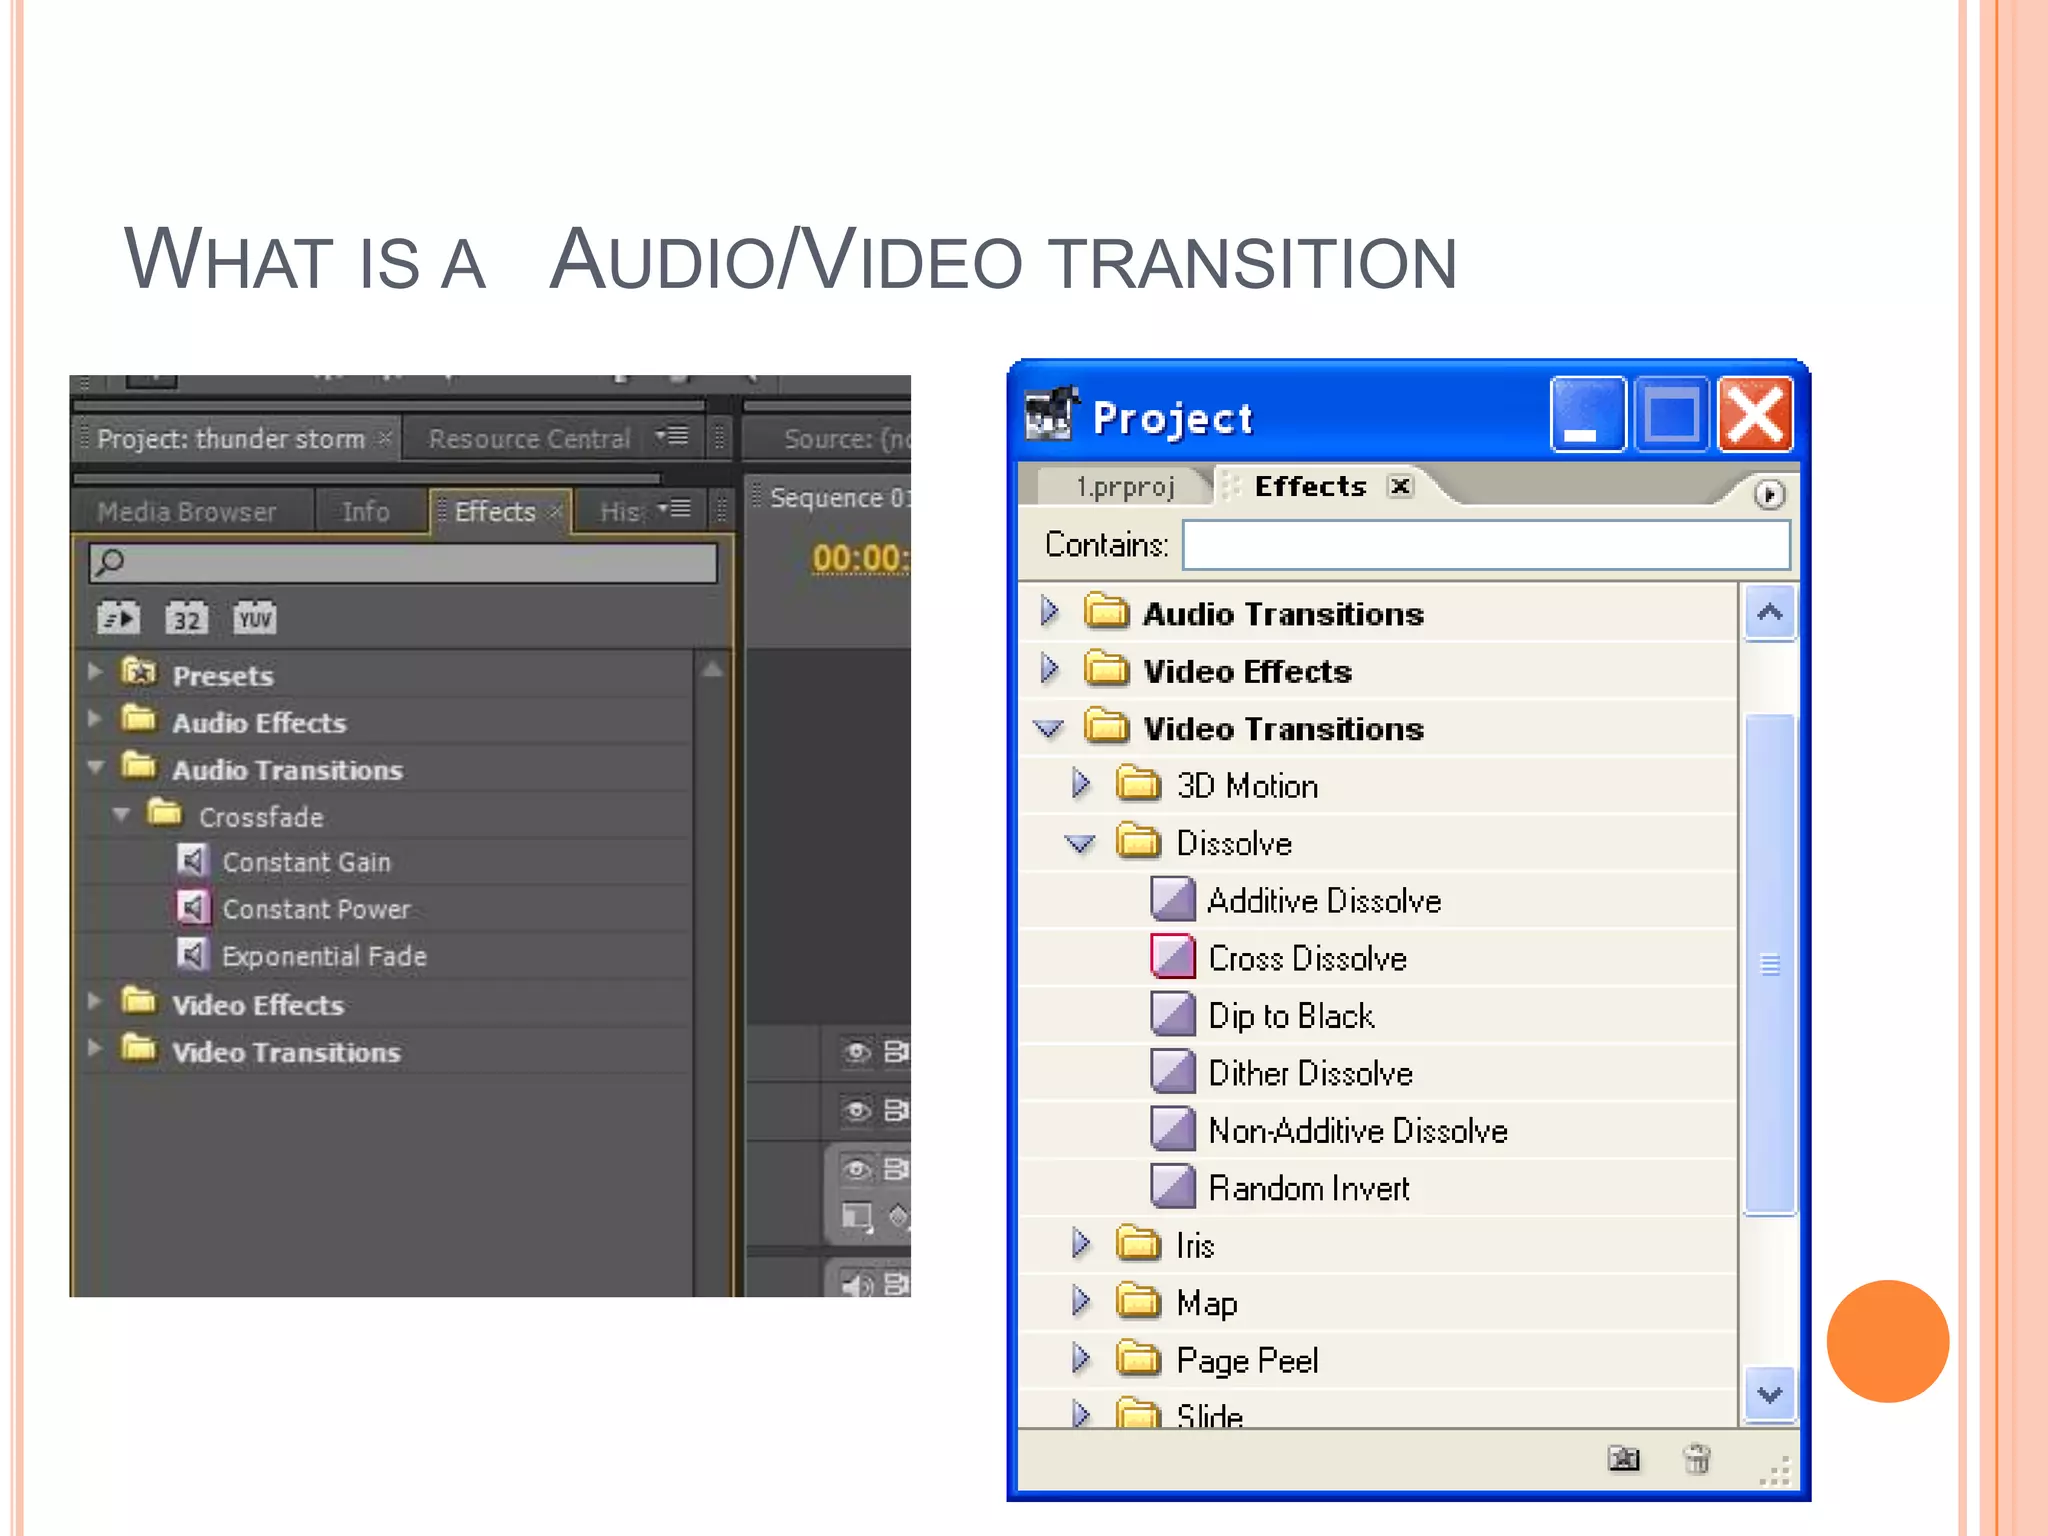Click the Cross Dissolve transition icon
The width and height of the screenshot is (2048, 1536).
[x=1172, y=957]
